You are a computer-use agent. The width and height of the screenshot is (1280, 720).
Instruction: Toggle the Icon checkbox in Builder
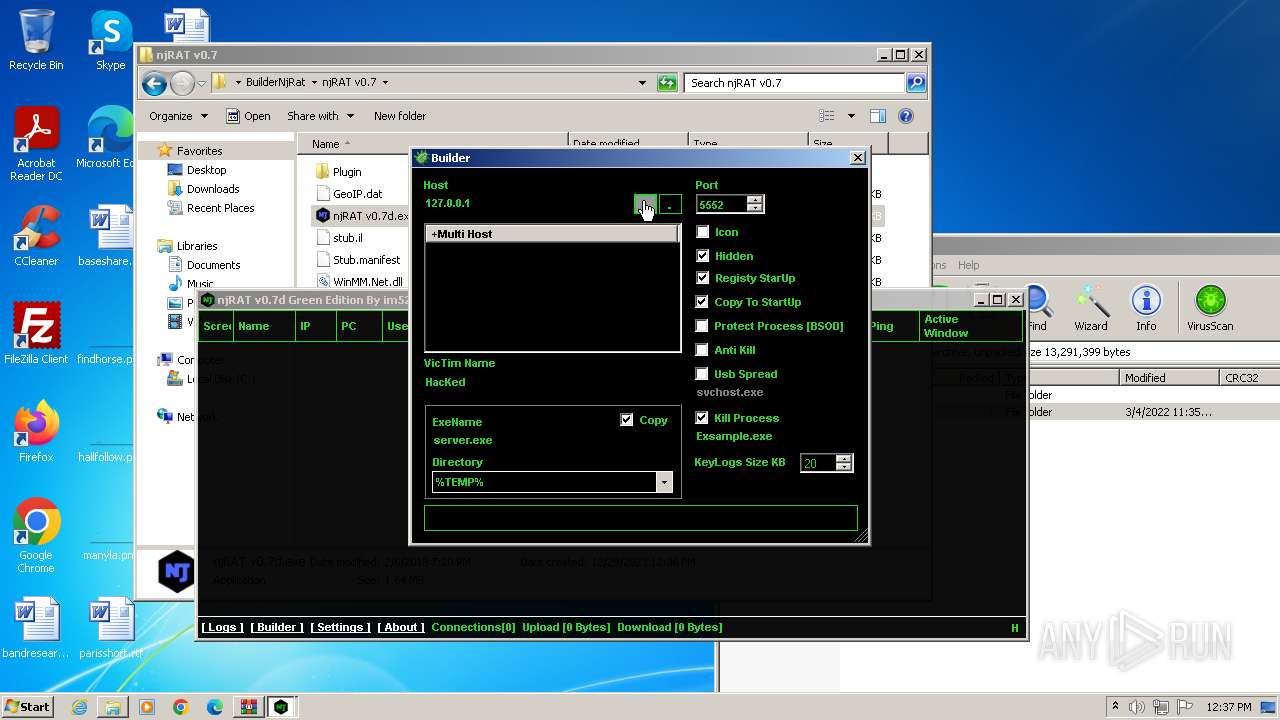[x=702, y=232]
